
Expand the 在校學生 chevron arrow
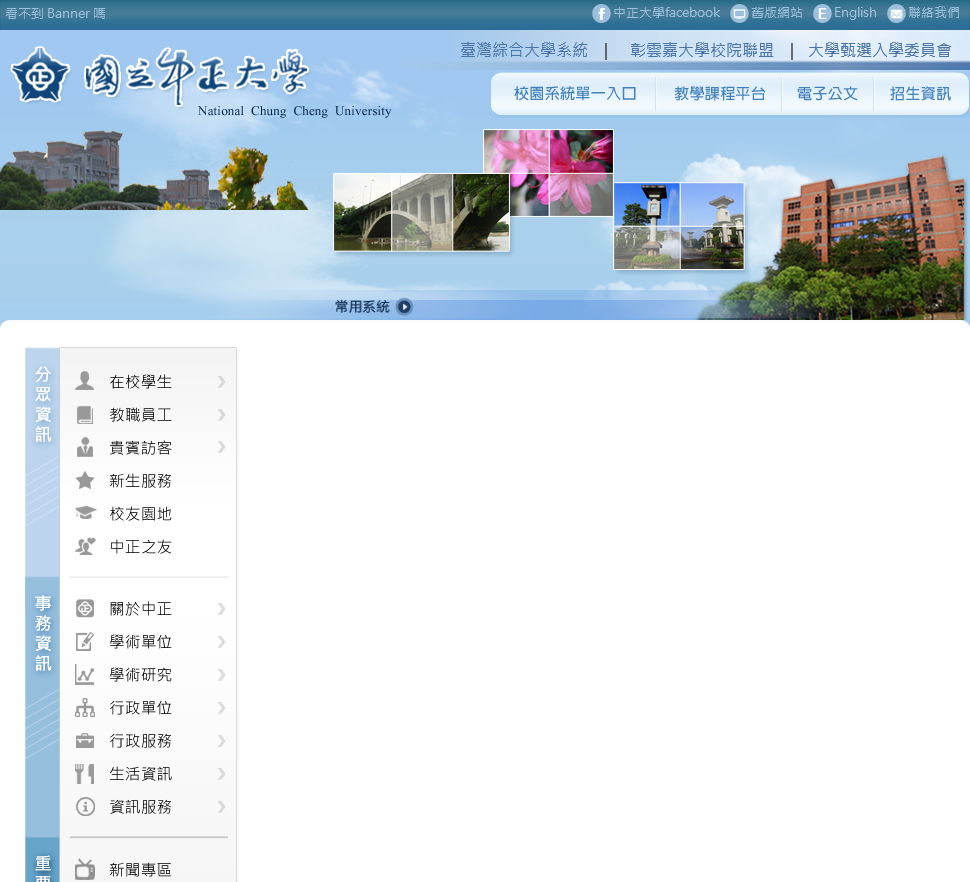(x=221, y=382)
